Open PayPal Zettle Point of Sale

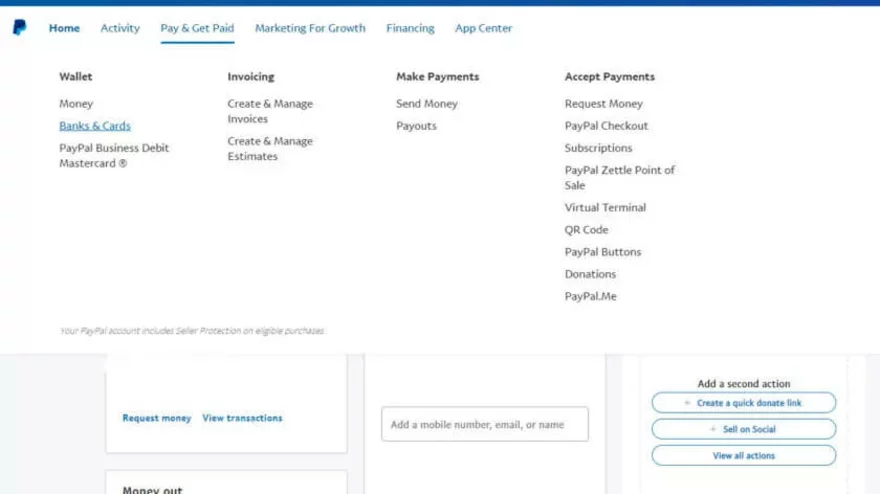pyautogui.click(x=620, y=177)
